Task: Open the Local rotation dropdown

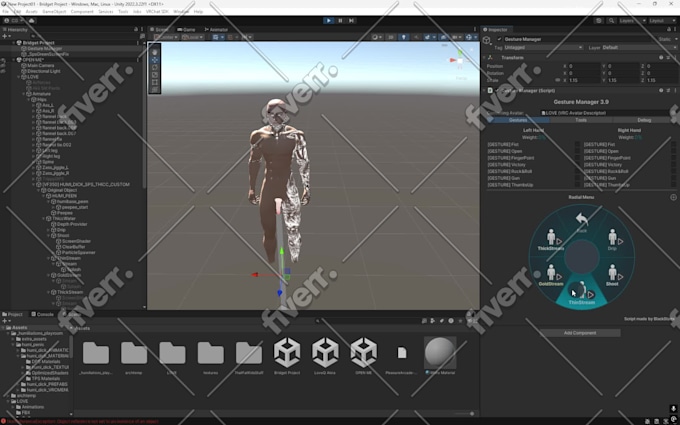Action: 194,37
